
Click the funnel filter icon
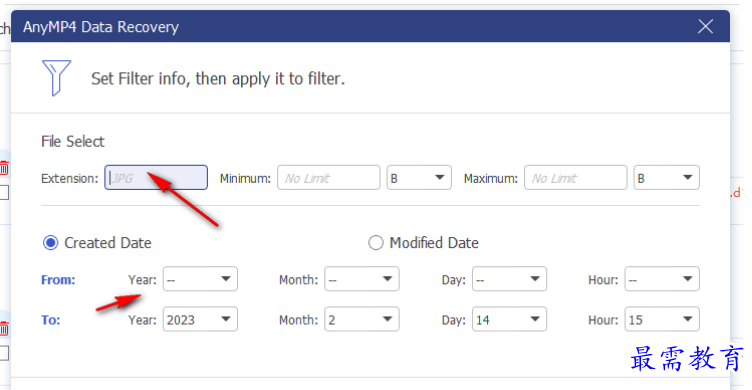56,78
